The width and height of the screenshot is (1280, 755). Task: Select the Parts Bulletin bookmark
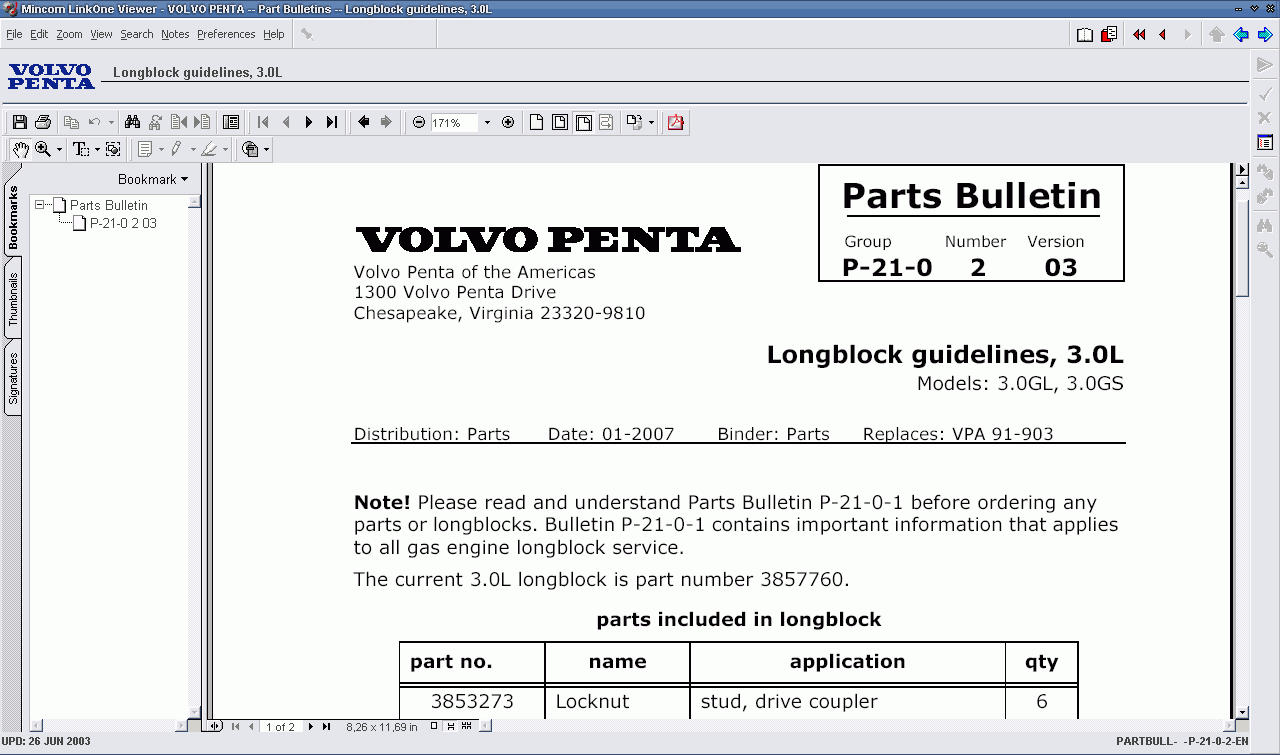click(x=108, y=205)
